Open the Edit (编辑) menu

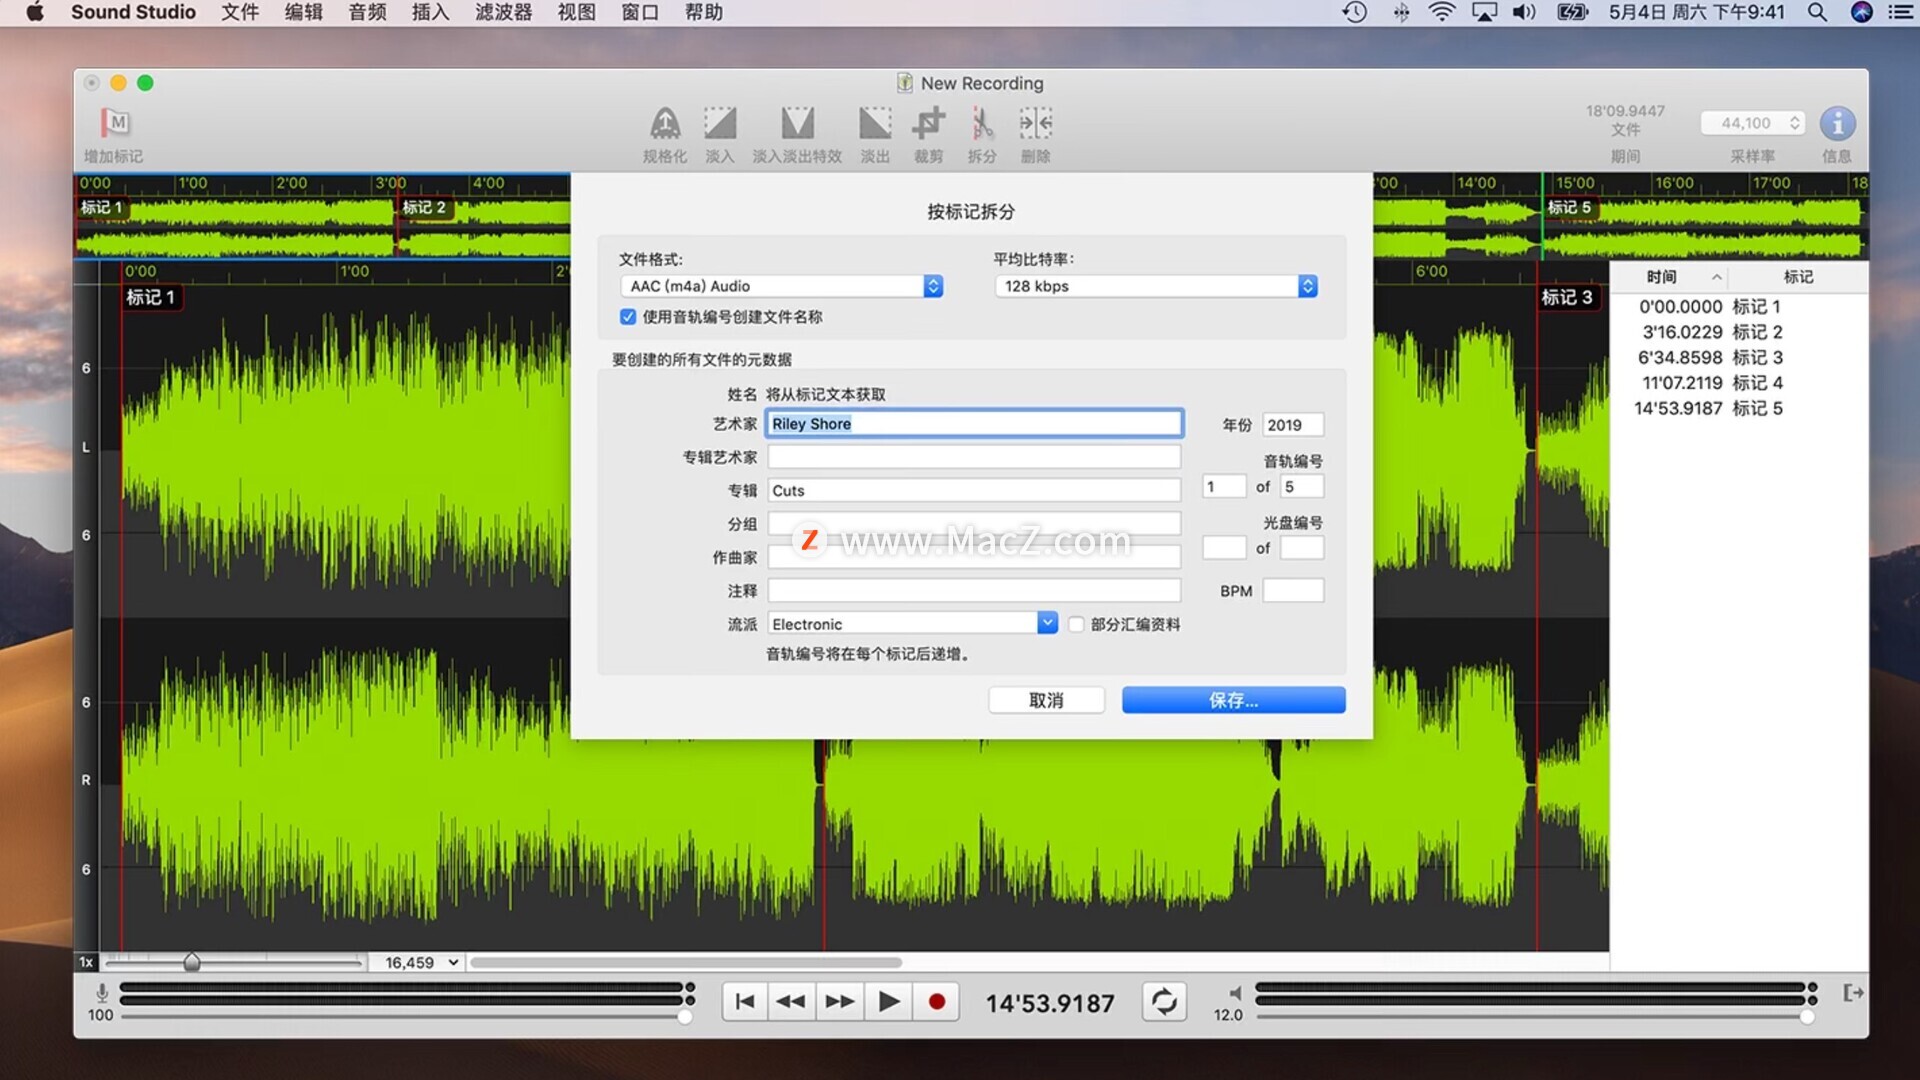click(x=303, y=12)
